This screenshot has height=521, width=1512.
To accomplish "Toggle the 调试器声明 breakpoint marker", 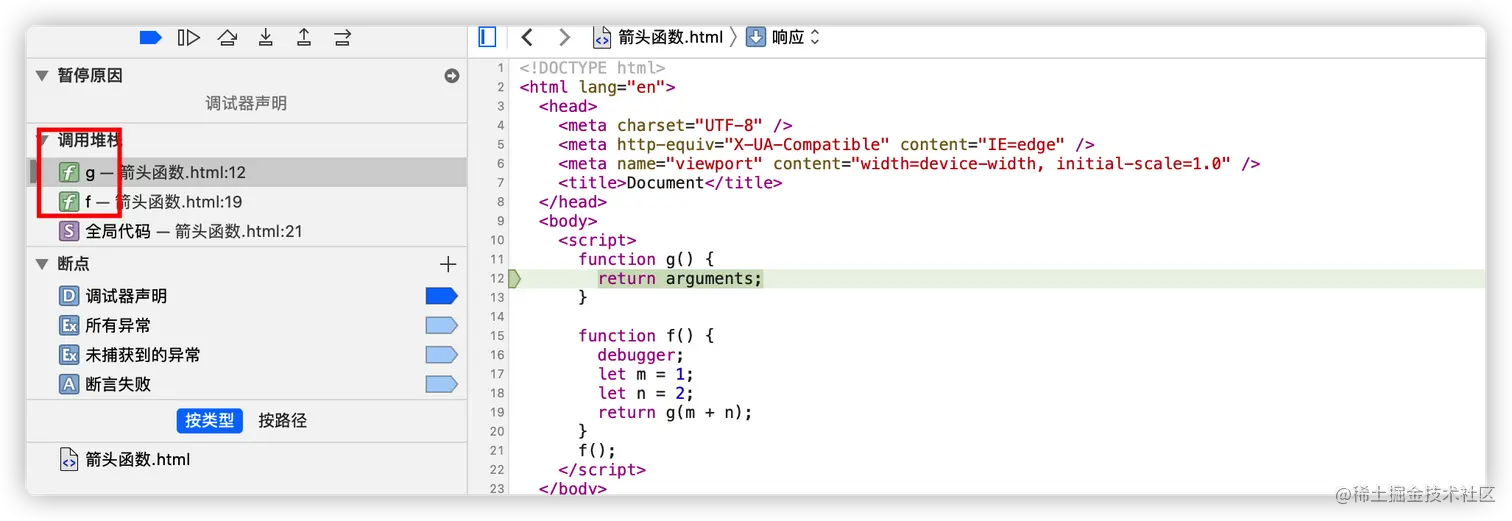I will point(441,296).
